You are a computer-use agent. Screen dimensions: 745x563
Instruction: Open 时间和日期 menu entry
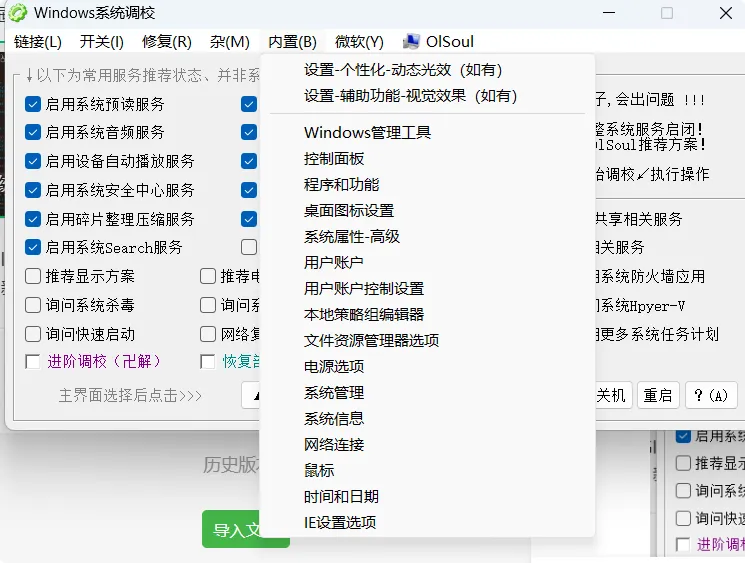click(x=428, y=496)
